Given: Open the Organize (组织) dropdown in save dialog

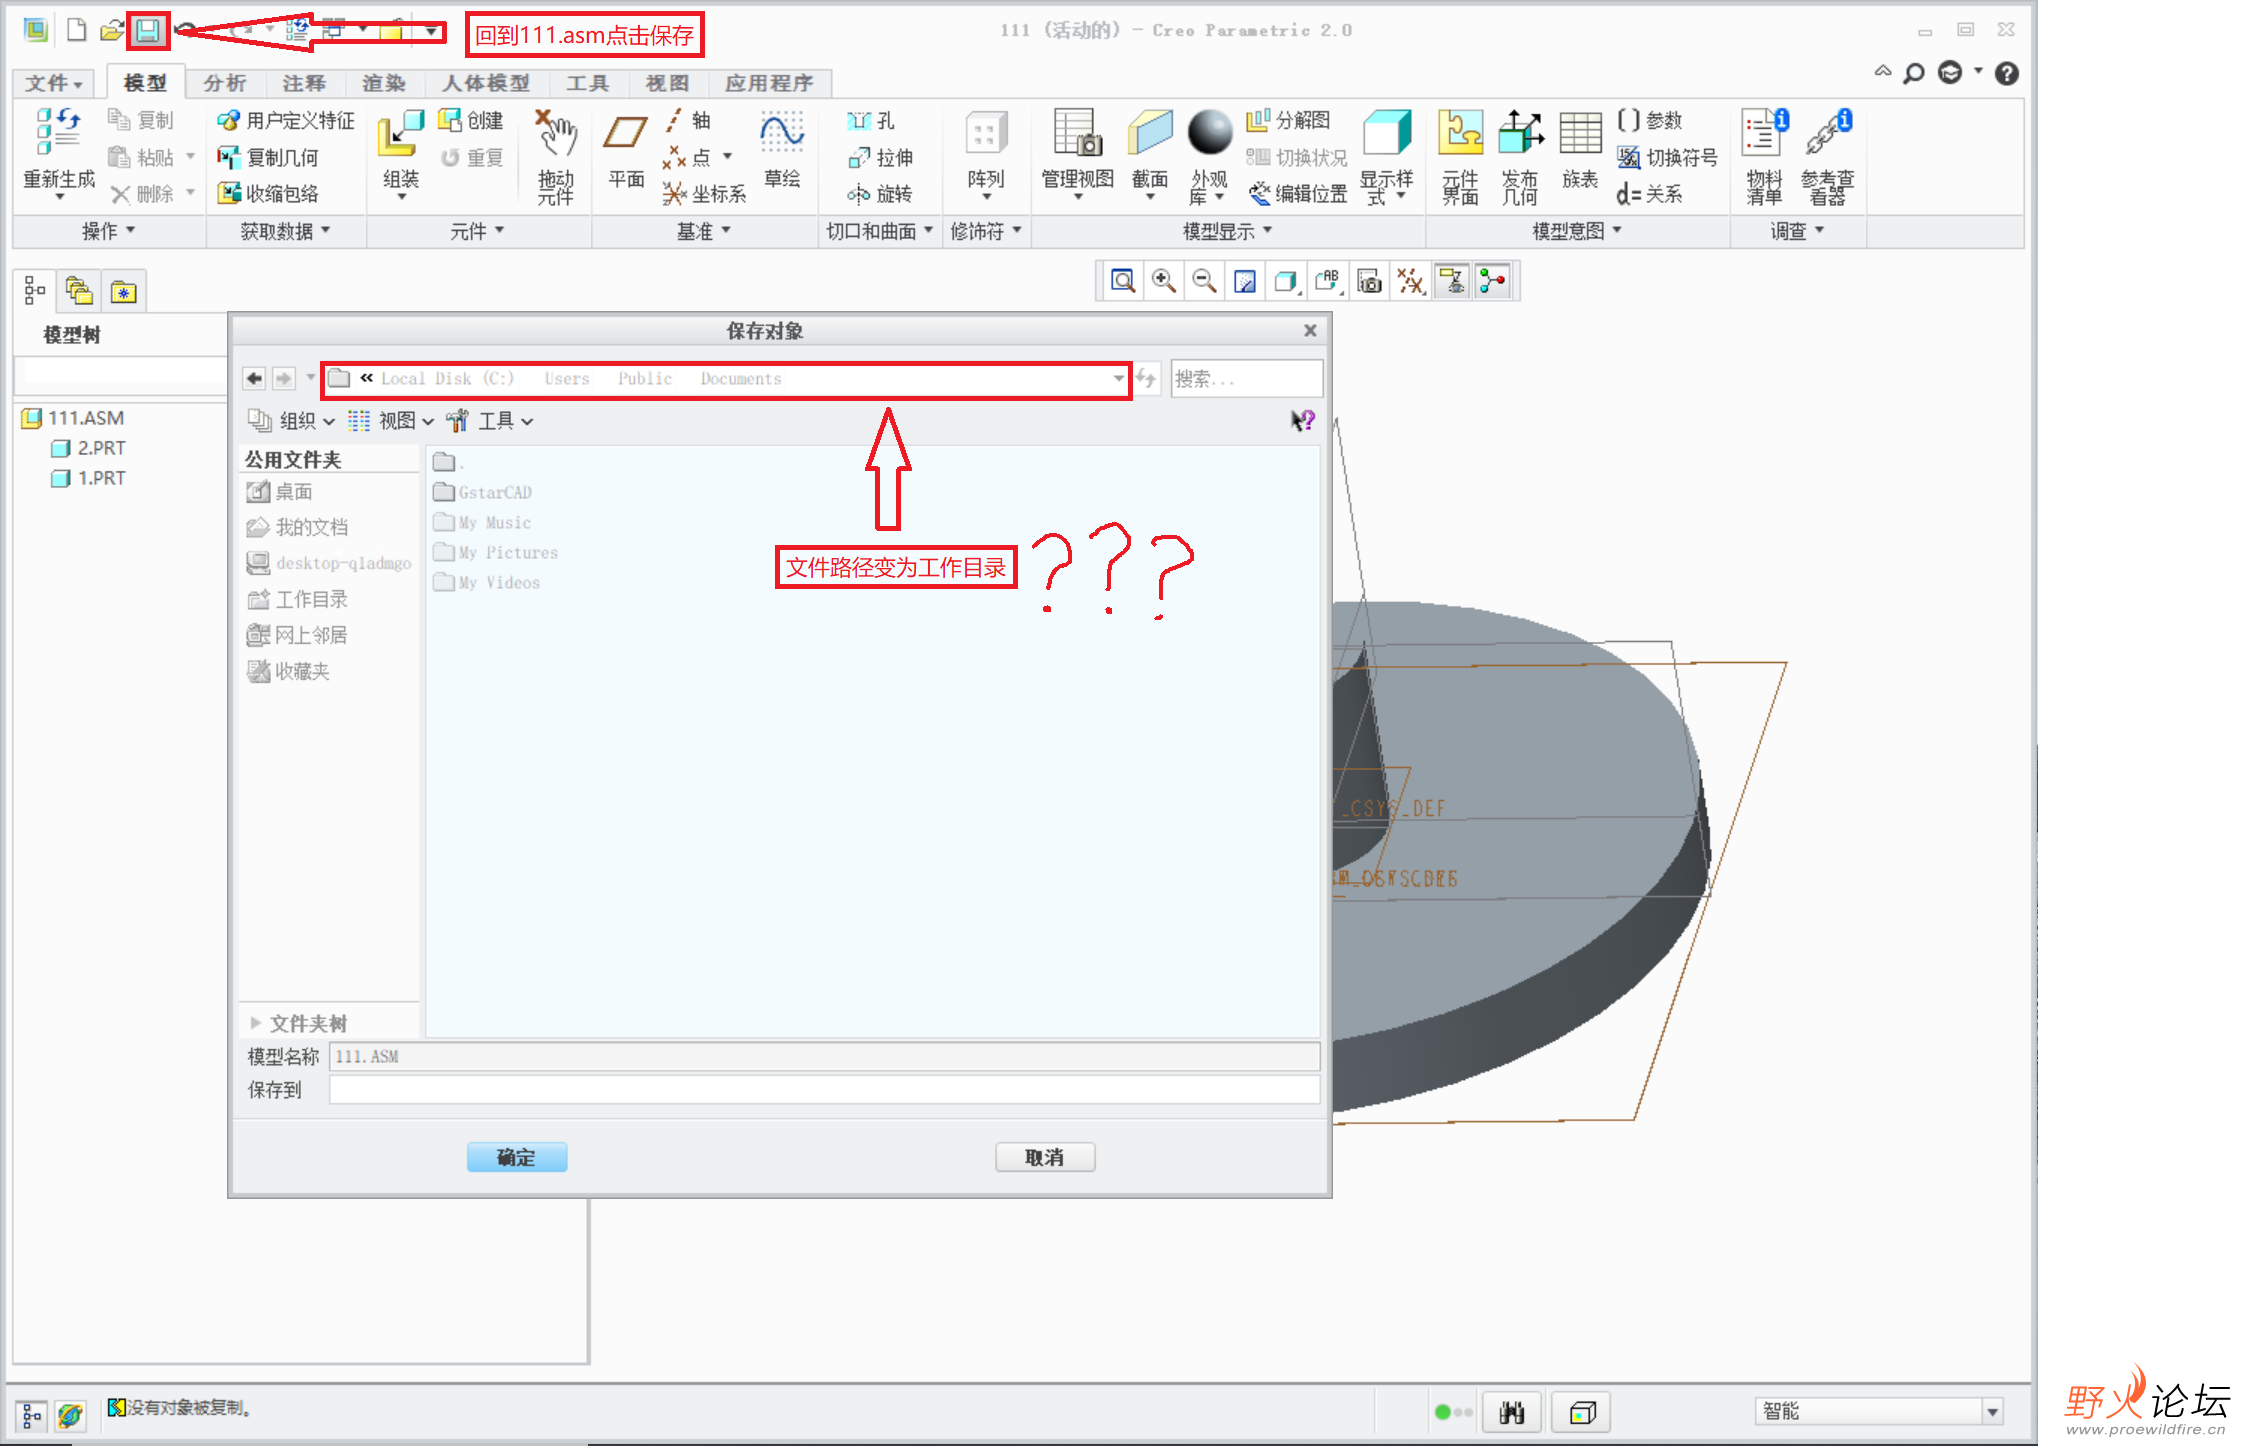Looking at the screenshot, I should click(292, 421).
